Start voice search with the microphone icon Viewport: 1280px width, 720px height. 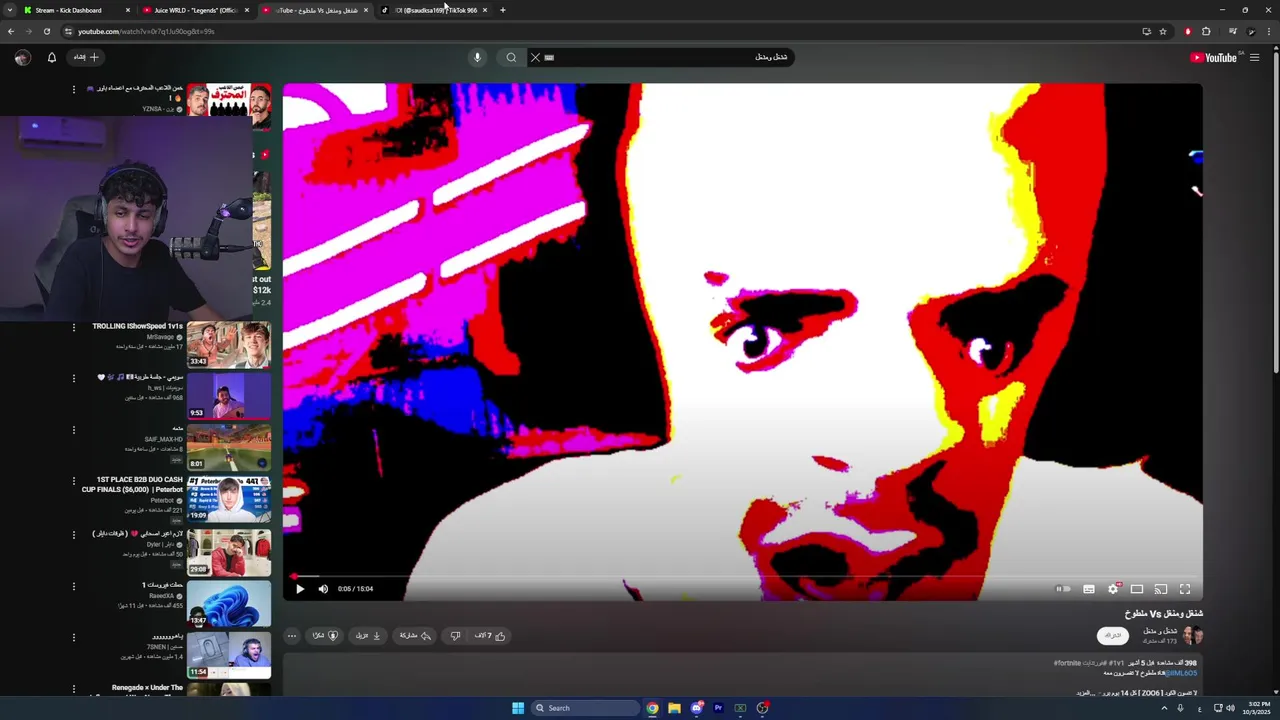477,57
